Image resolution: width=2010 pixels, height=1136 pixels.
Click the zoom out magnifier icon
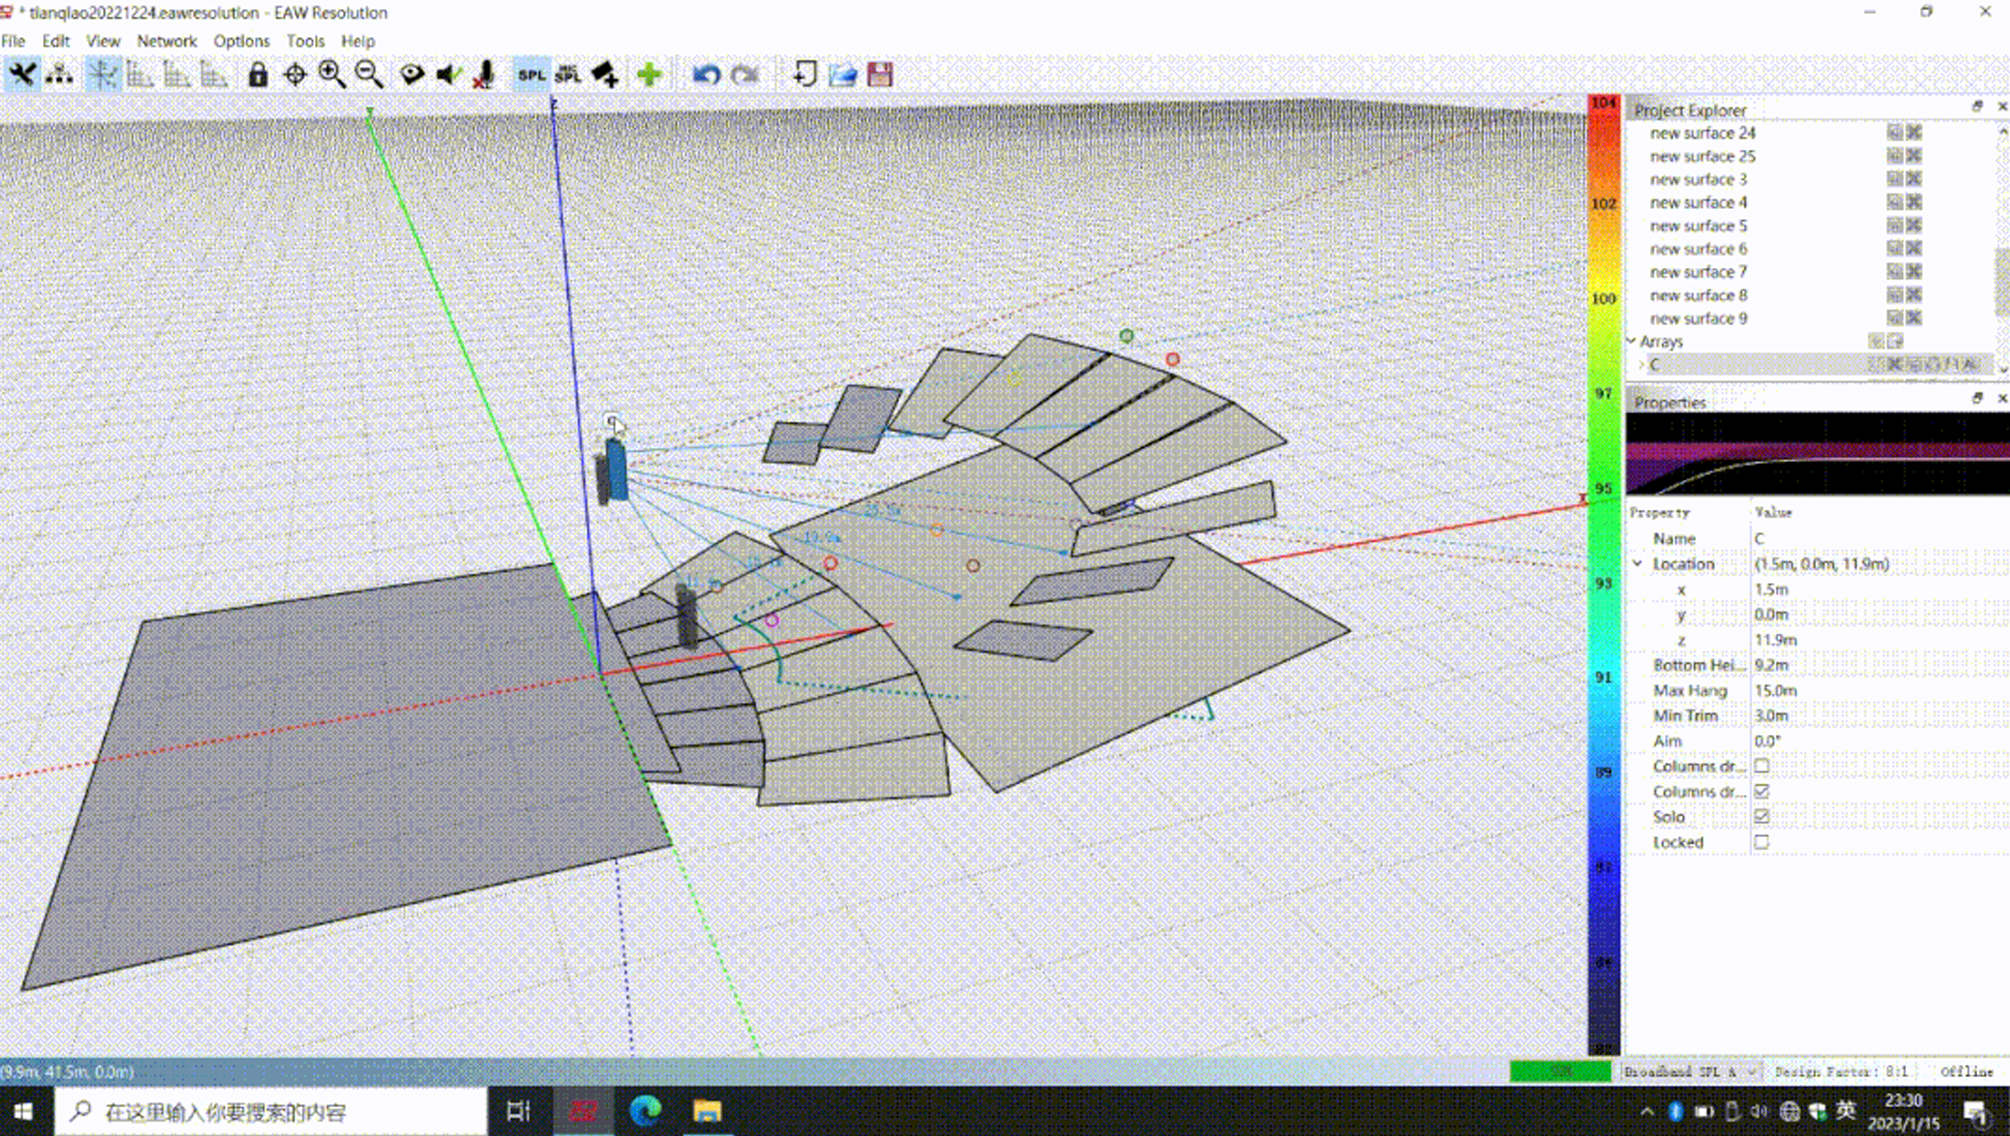pos(369,74)
